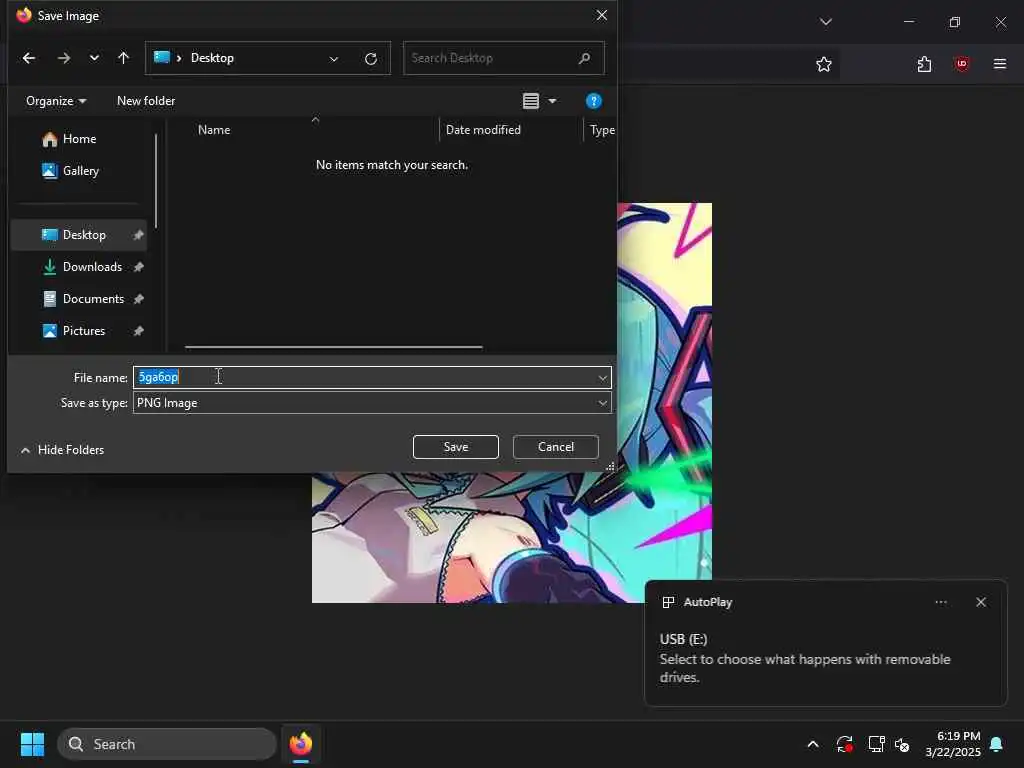This screenshot has width=1024, height=768.
Task: Open the help icon in dialog
Action: click(x=594, y=101)
